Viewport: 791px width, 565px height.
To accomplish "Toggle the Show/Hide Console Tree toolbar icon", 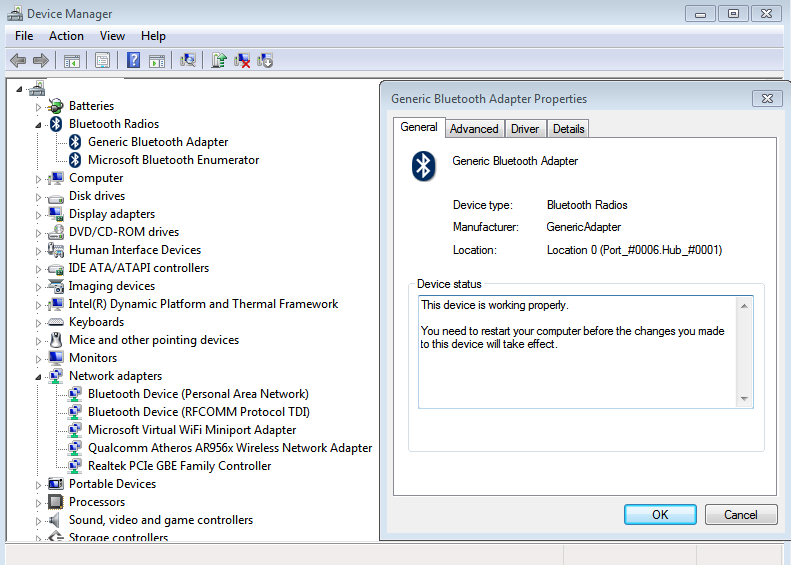I will [72, 61].
